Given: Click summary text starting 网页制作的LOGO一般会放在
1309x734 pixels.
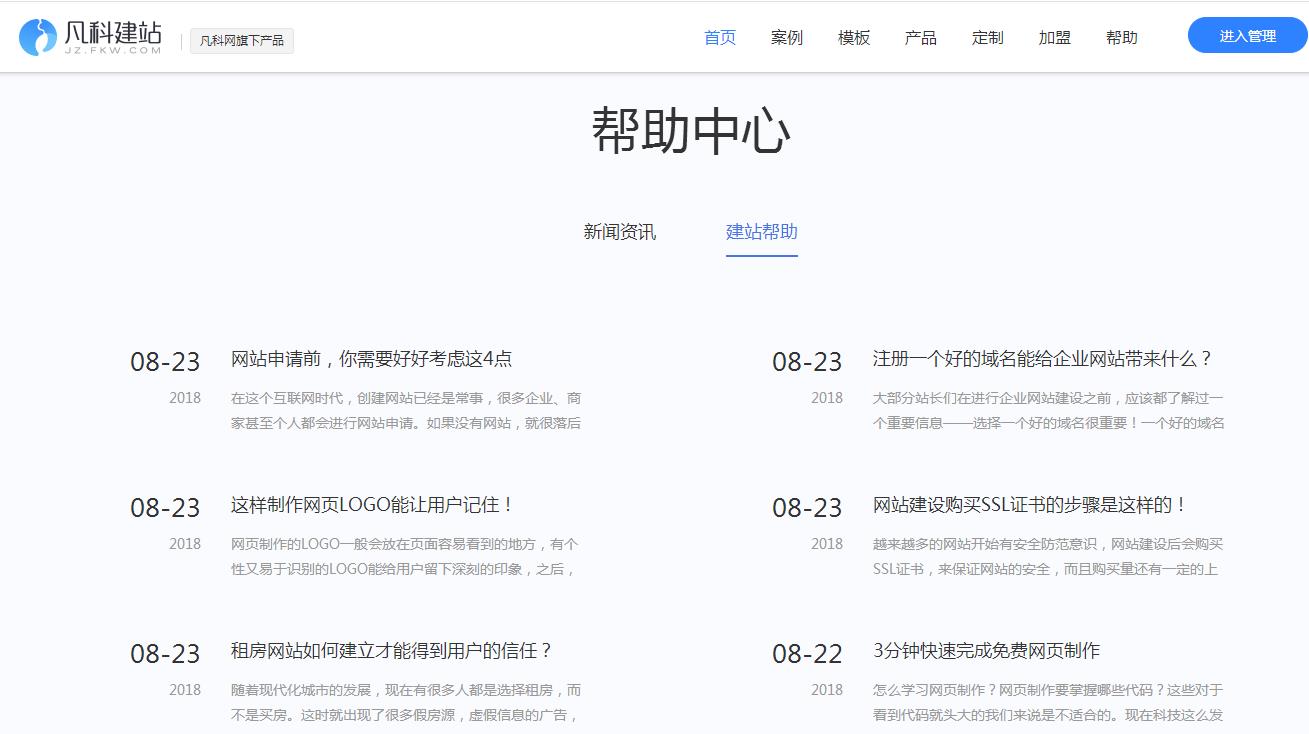Looking at the screenshot, I should (x=405, y=556).
